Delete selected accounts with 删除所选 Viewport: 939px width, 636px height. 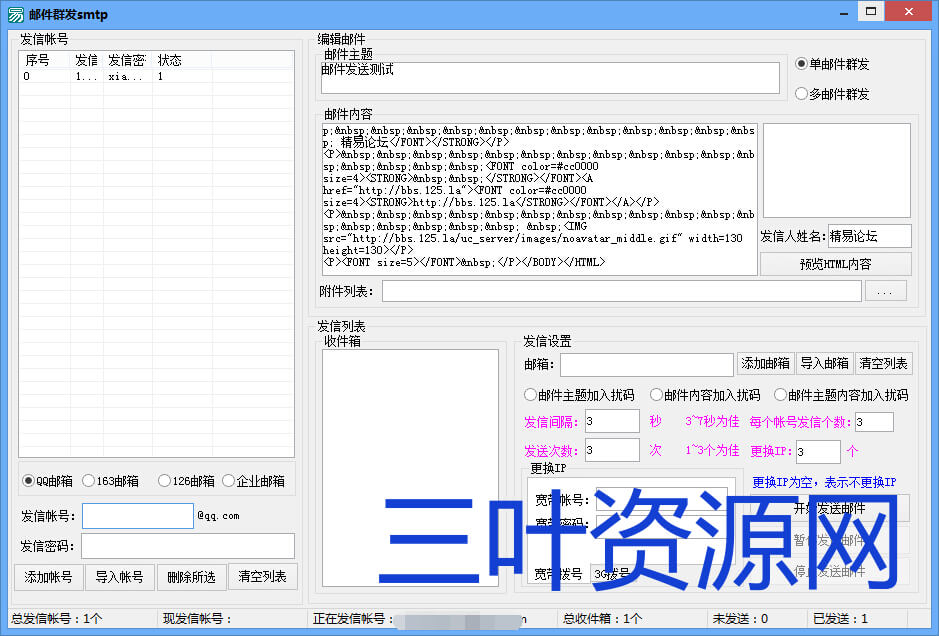point(191,576)
